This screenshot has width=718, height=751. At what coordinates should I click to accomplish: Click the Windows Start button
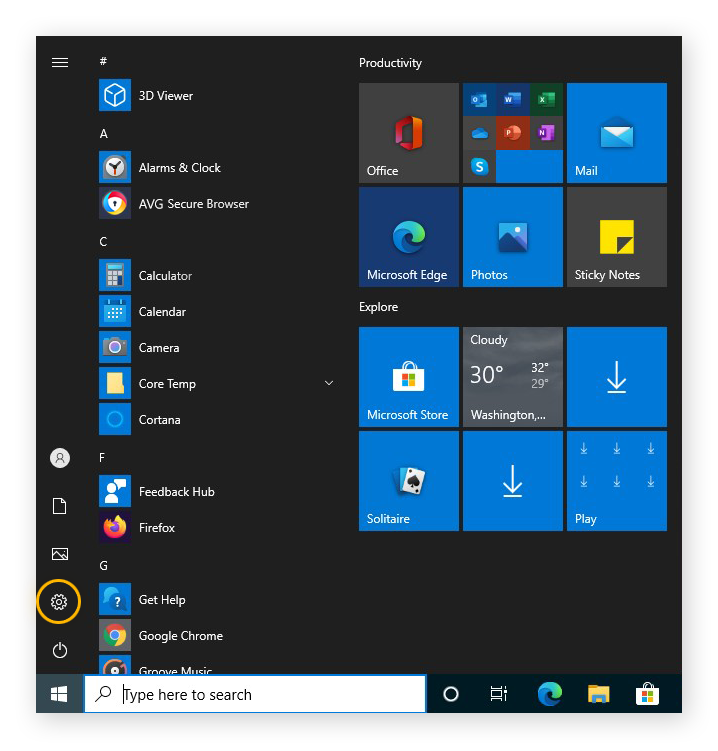click(59, 694)
